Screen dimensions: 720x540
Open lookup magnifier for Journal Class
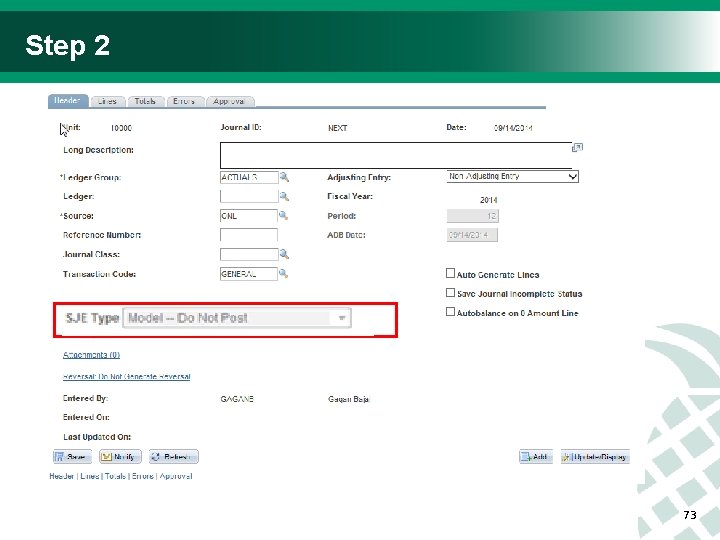[284, 254]
